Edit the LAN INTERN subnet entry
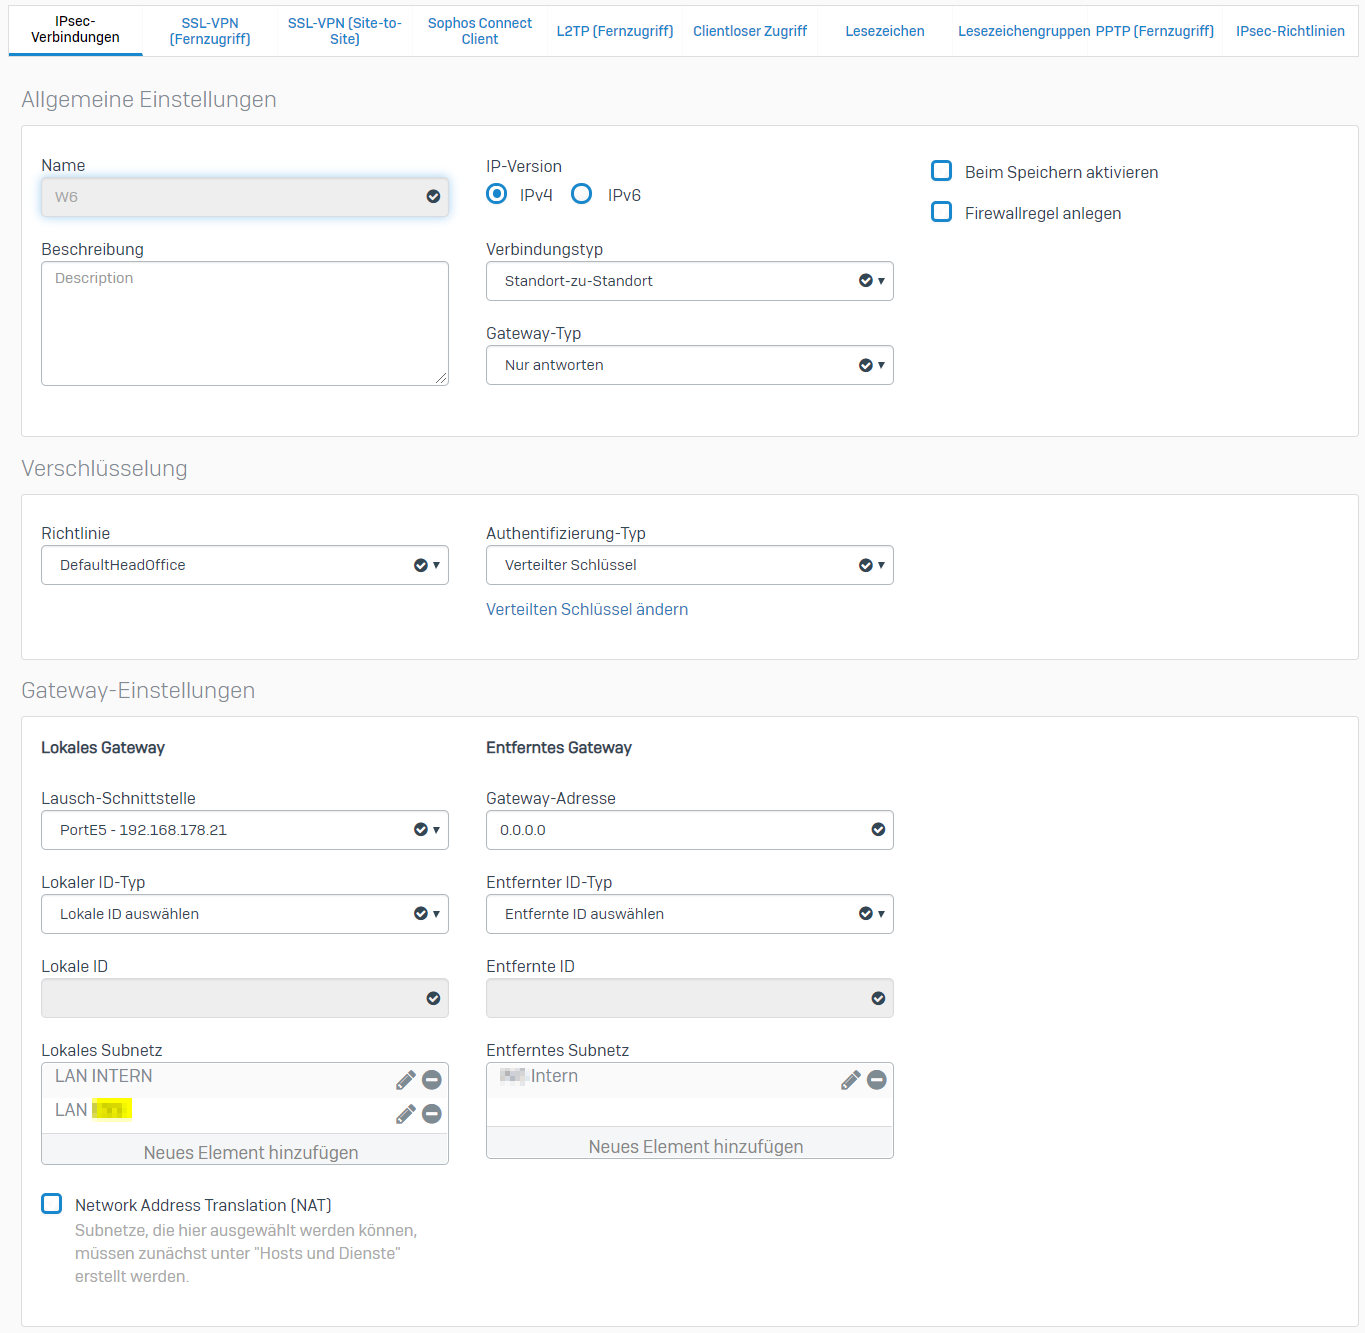 (x=405, y=1080)
